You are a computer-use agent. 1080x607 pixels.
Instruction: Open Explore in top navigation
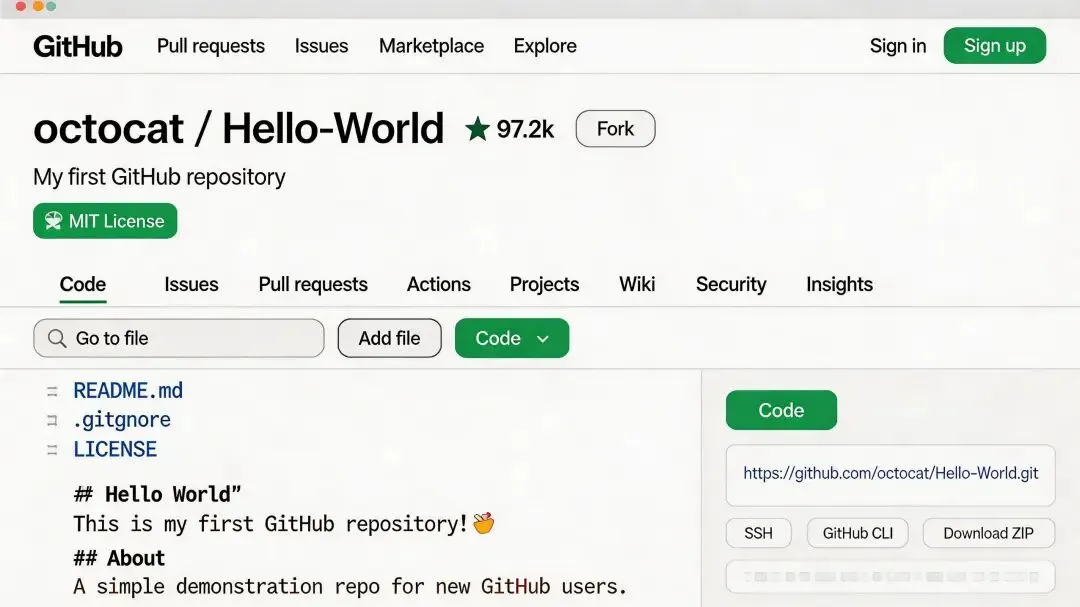point(546,46)
